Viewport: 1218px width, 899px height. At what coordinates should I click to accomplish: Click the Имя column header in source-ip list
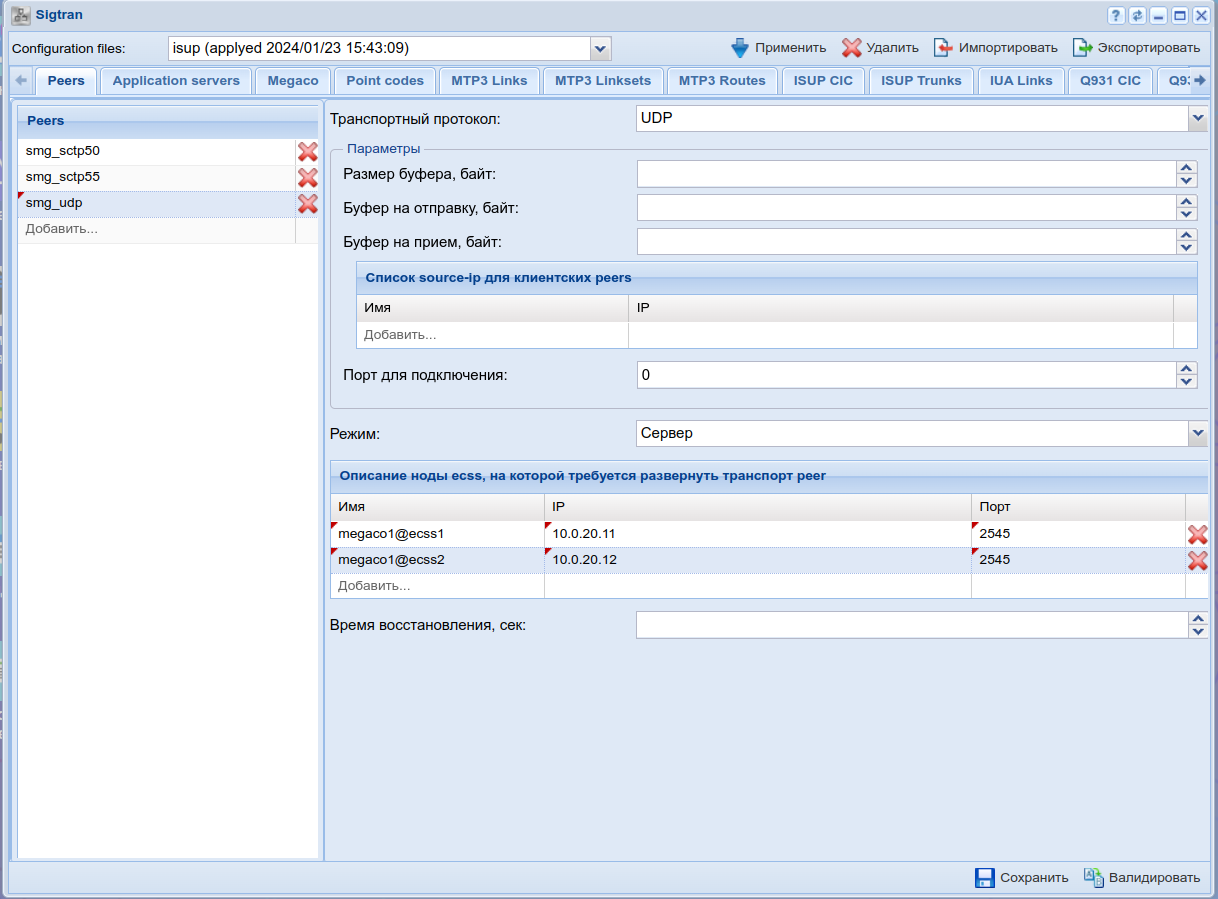click(492, 308)
